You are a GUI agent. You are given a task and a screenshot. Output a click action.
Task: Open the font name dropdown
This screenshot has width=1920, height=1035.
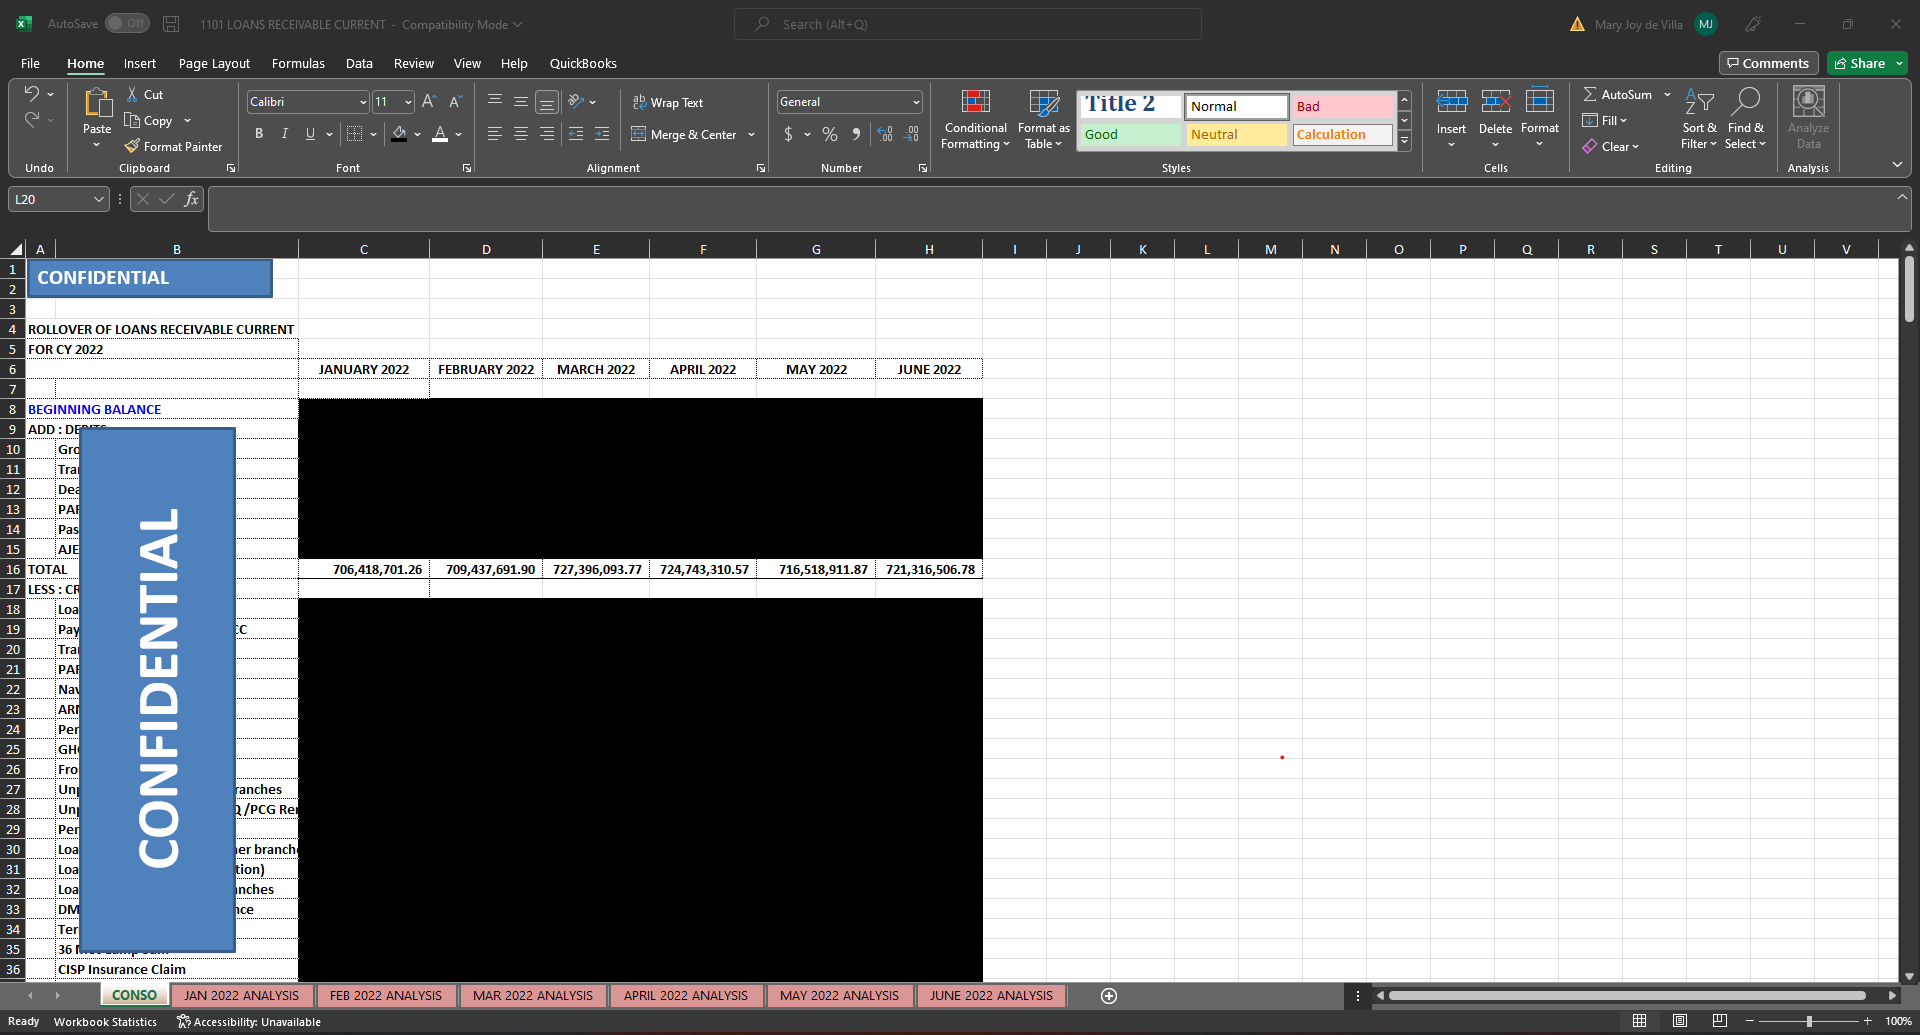[363, 102]
